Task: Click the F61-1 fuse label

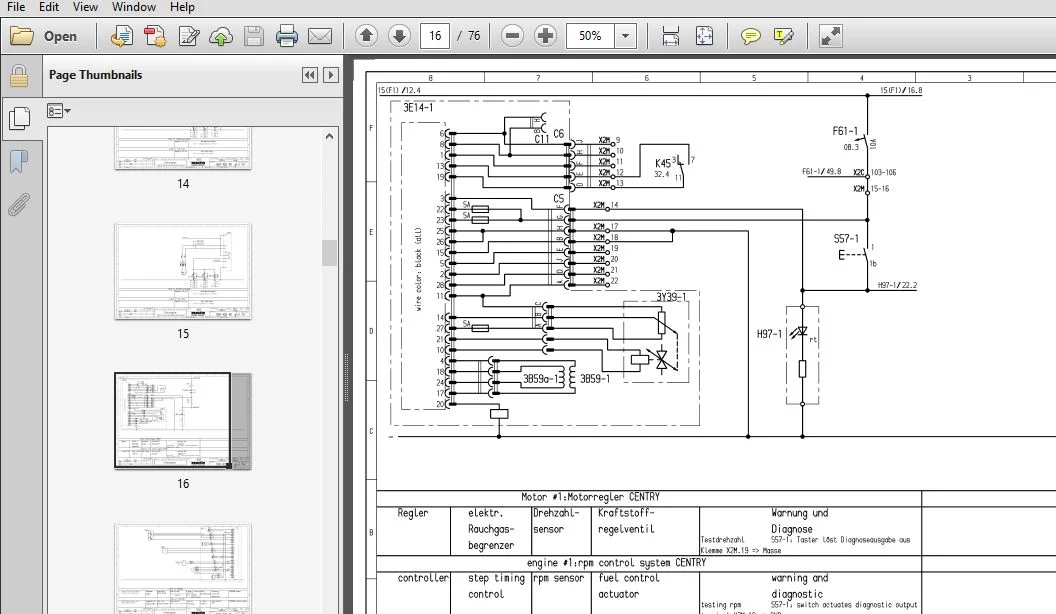Action: [x=845, y=131]
